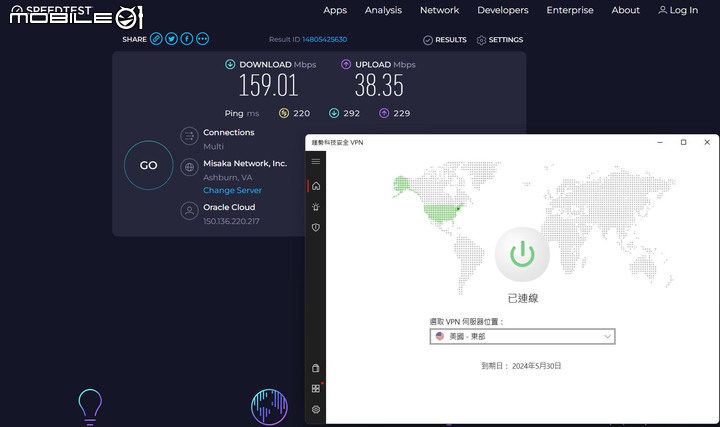Click the Connections mode icon
The height and width of the screenshot is (427, 720).
(189, 136)
